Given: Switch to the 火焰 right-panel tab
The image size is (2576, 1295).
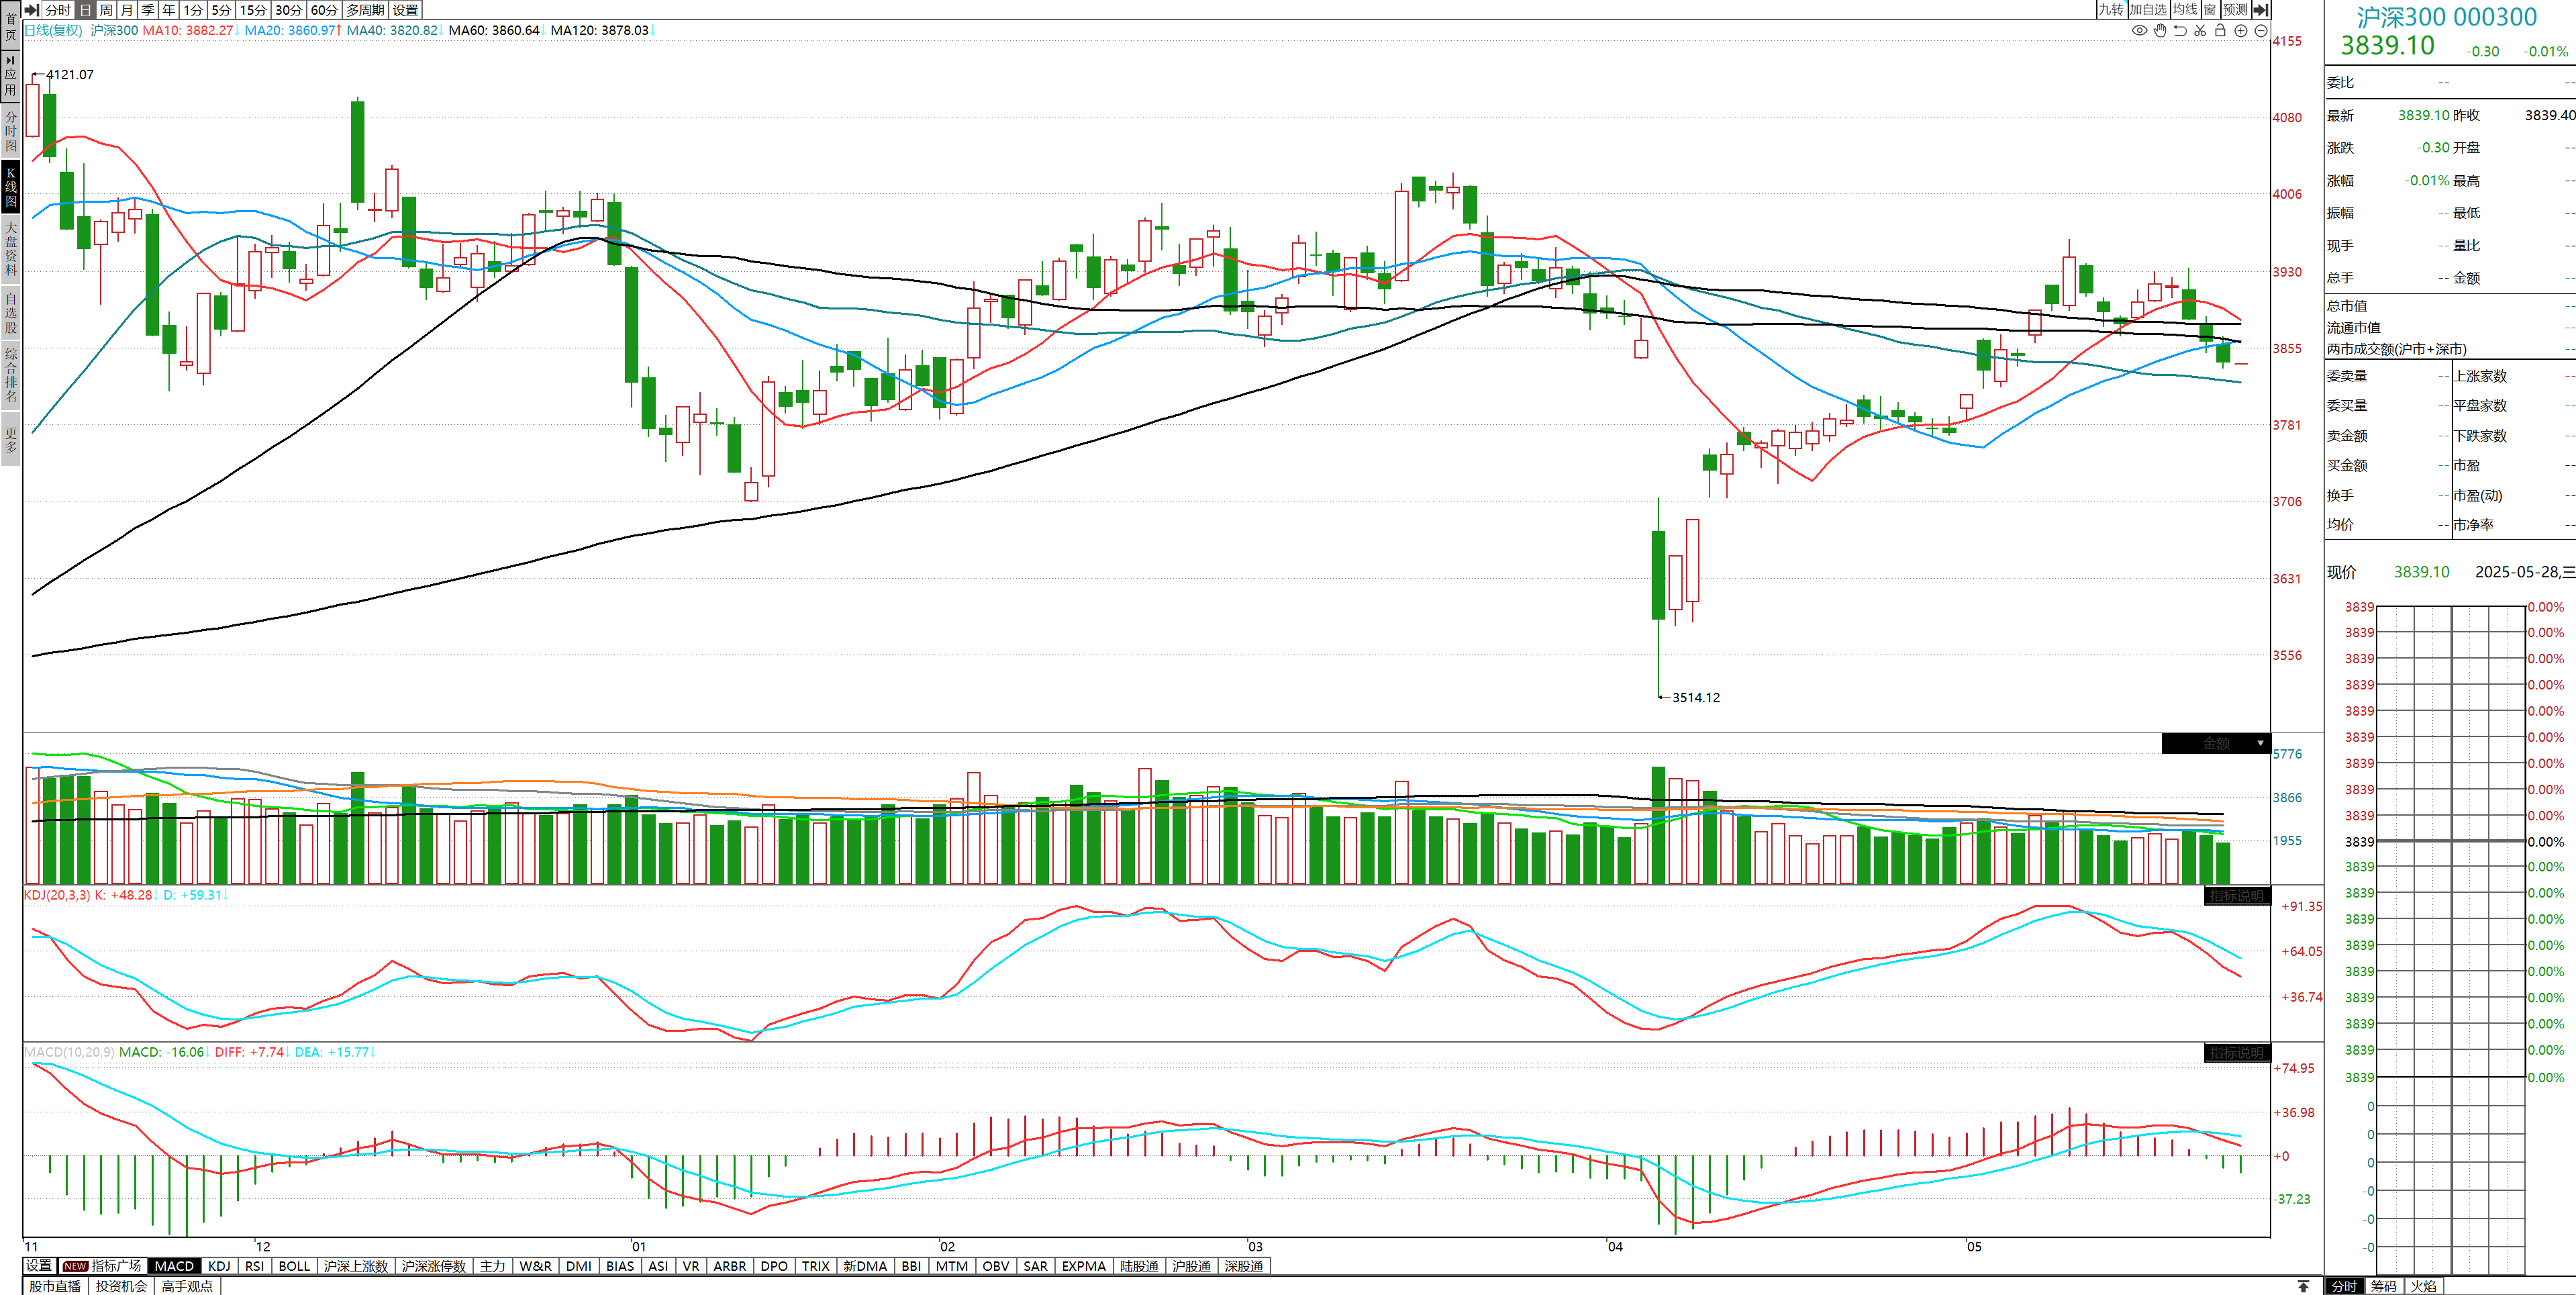Looking at the screenshot, I should pyautogui.click(x=2424, y=1286).
